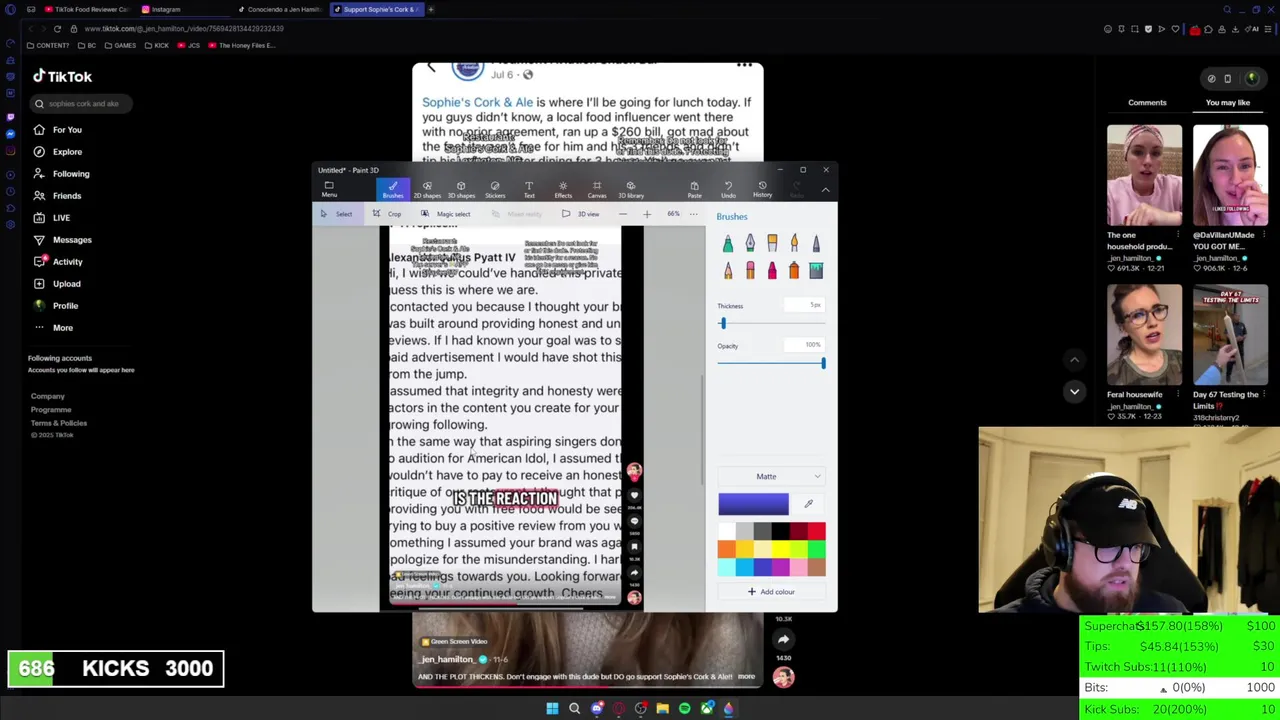Open Profile in TikTok sidebar
This screenshot has height=720, width=1280.
pyautogui.click(x=56, y=305)
